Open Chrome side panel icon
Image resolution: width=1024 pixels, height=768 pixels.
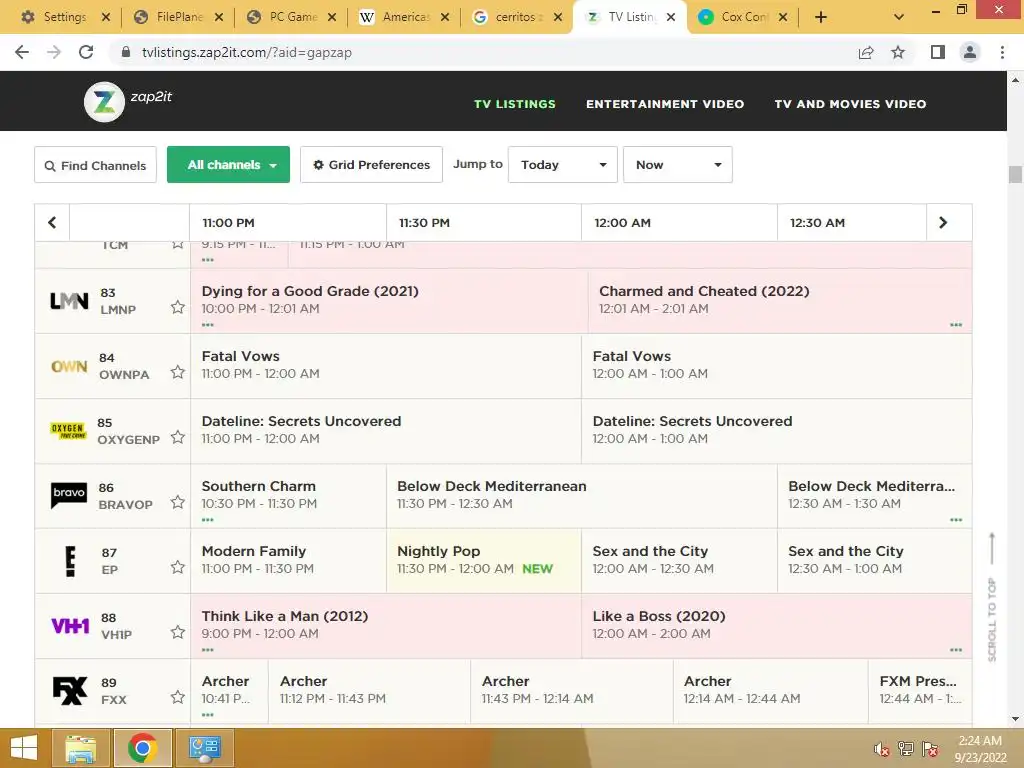tap(938, 52)
